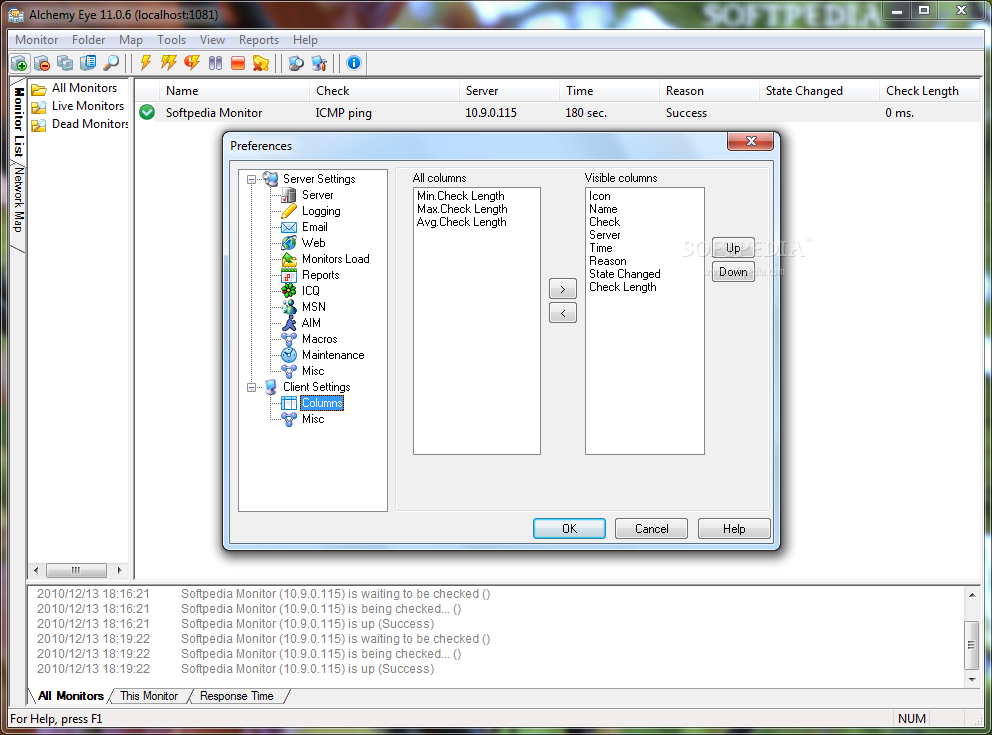Click Cancel in Preferences dialog
Image resolution: width=992 pixels, height=735 pixels.
tap(652, 529)
